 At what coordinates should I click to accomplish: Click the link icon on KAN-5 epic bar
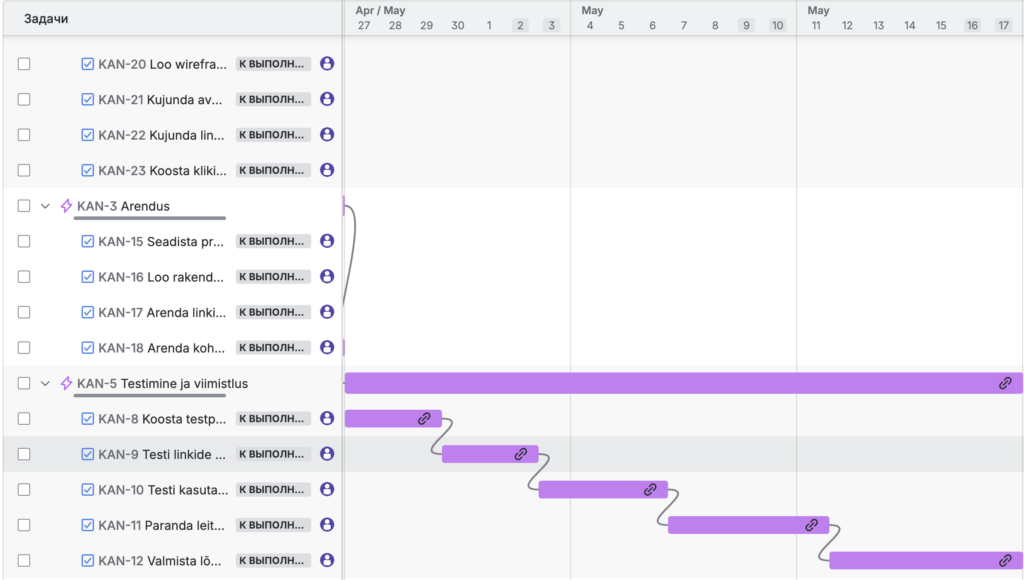(1005, 383)
